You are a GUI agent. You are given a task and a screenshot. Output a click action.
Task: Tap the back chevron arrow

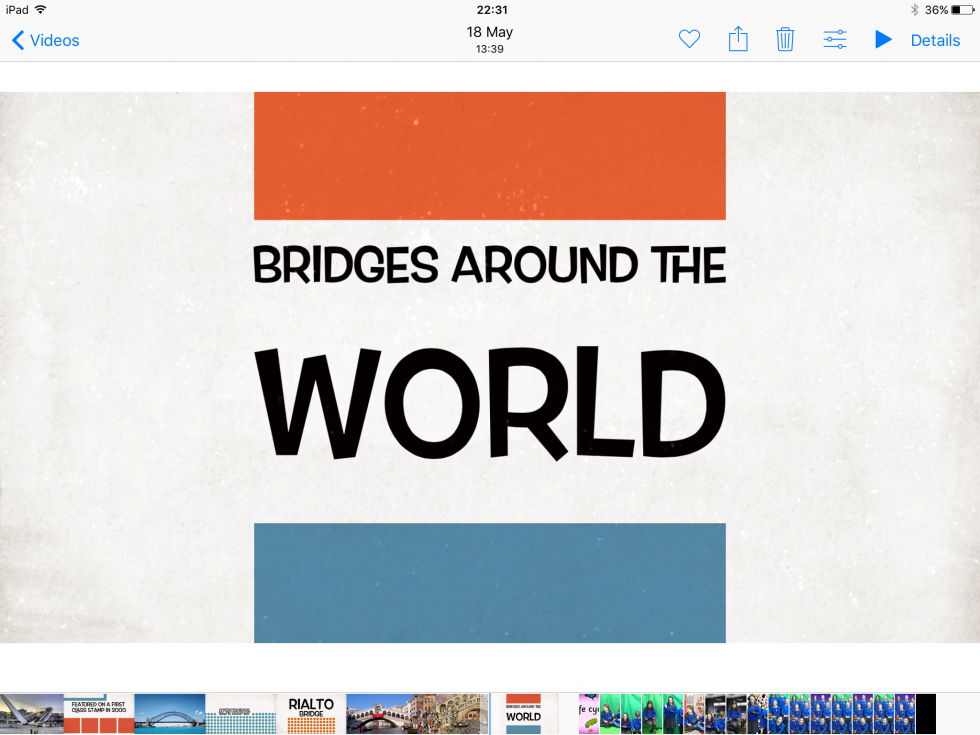tap(17, 41)
